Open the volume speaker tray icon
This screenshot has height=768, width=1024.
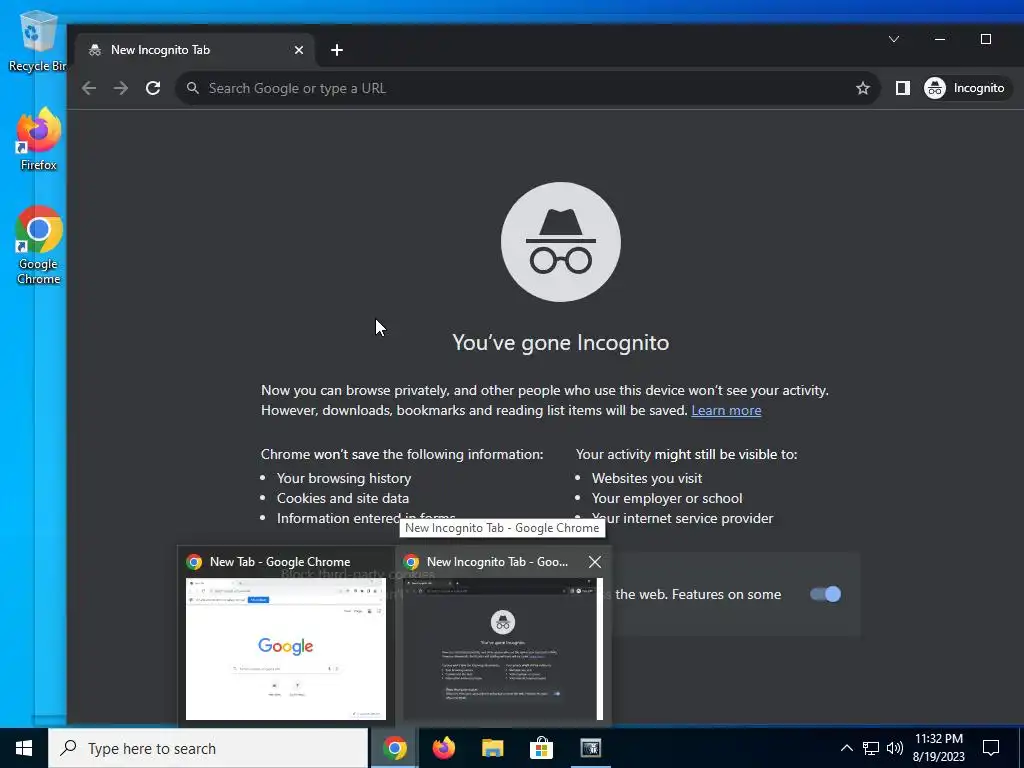[895, 748]
